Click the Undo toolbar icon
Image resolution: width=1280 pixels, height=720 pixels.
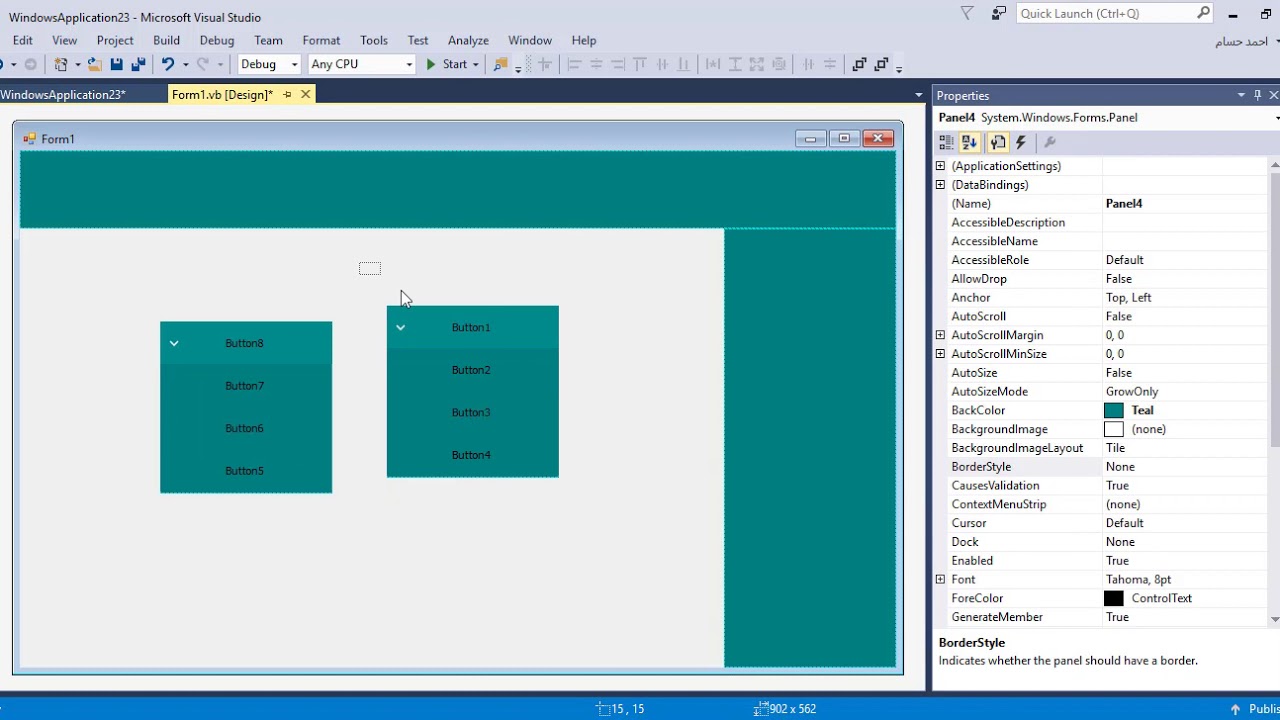168,64
